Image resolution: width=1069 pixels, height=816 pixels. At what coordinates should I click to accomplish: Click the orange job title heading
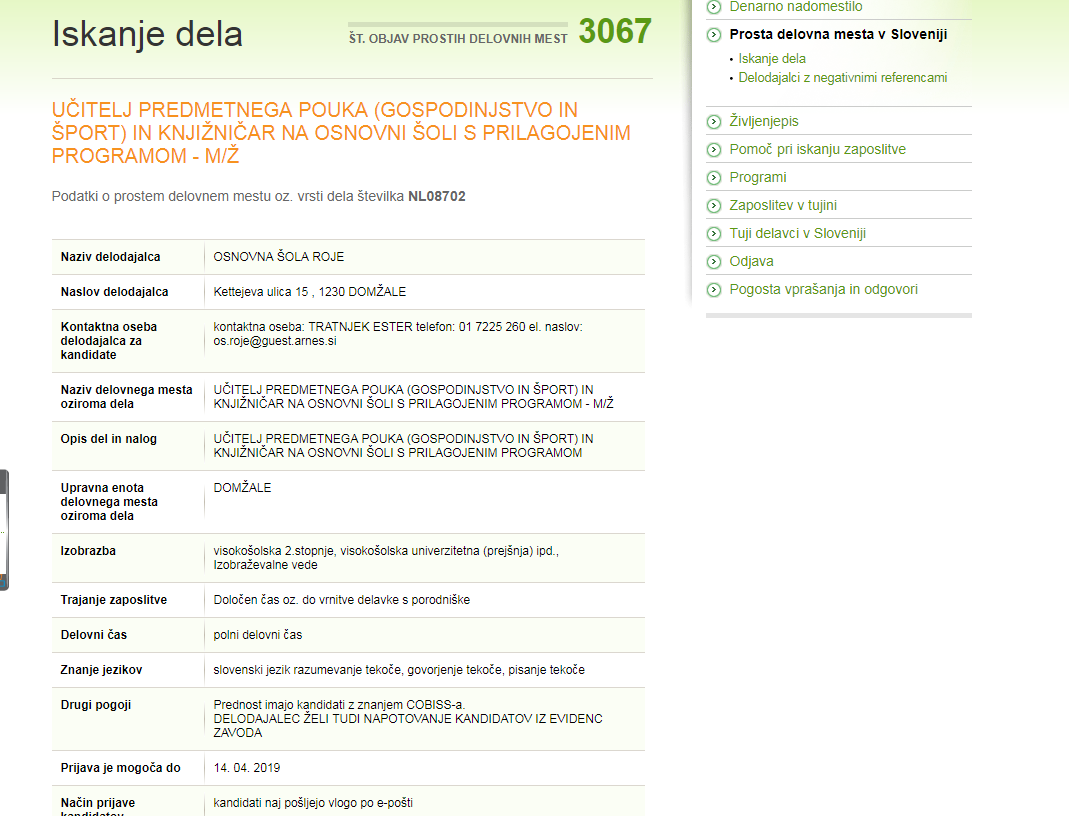pyautogui.click(x=341, y=133)
